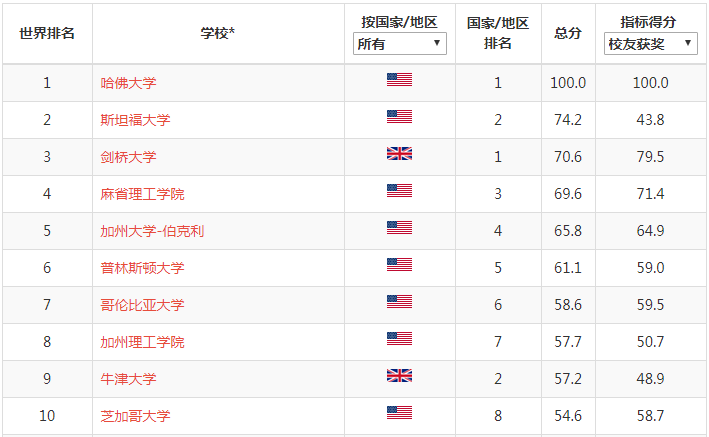The width and height of the screenshot is (709, 437).
Task: Click the US flag beside 斯坦福大学
Action: point(399,117)
